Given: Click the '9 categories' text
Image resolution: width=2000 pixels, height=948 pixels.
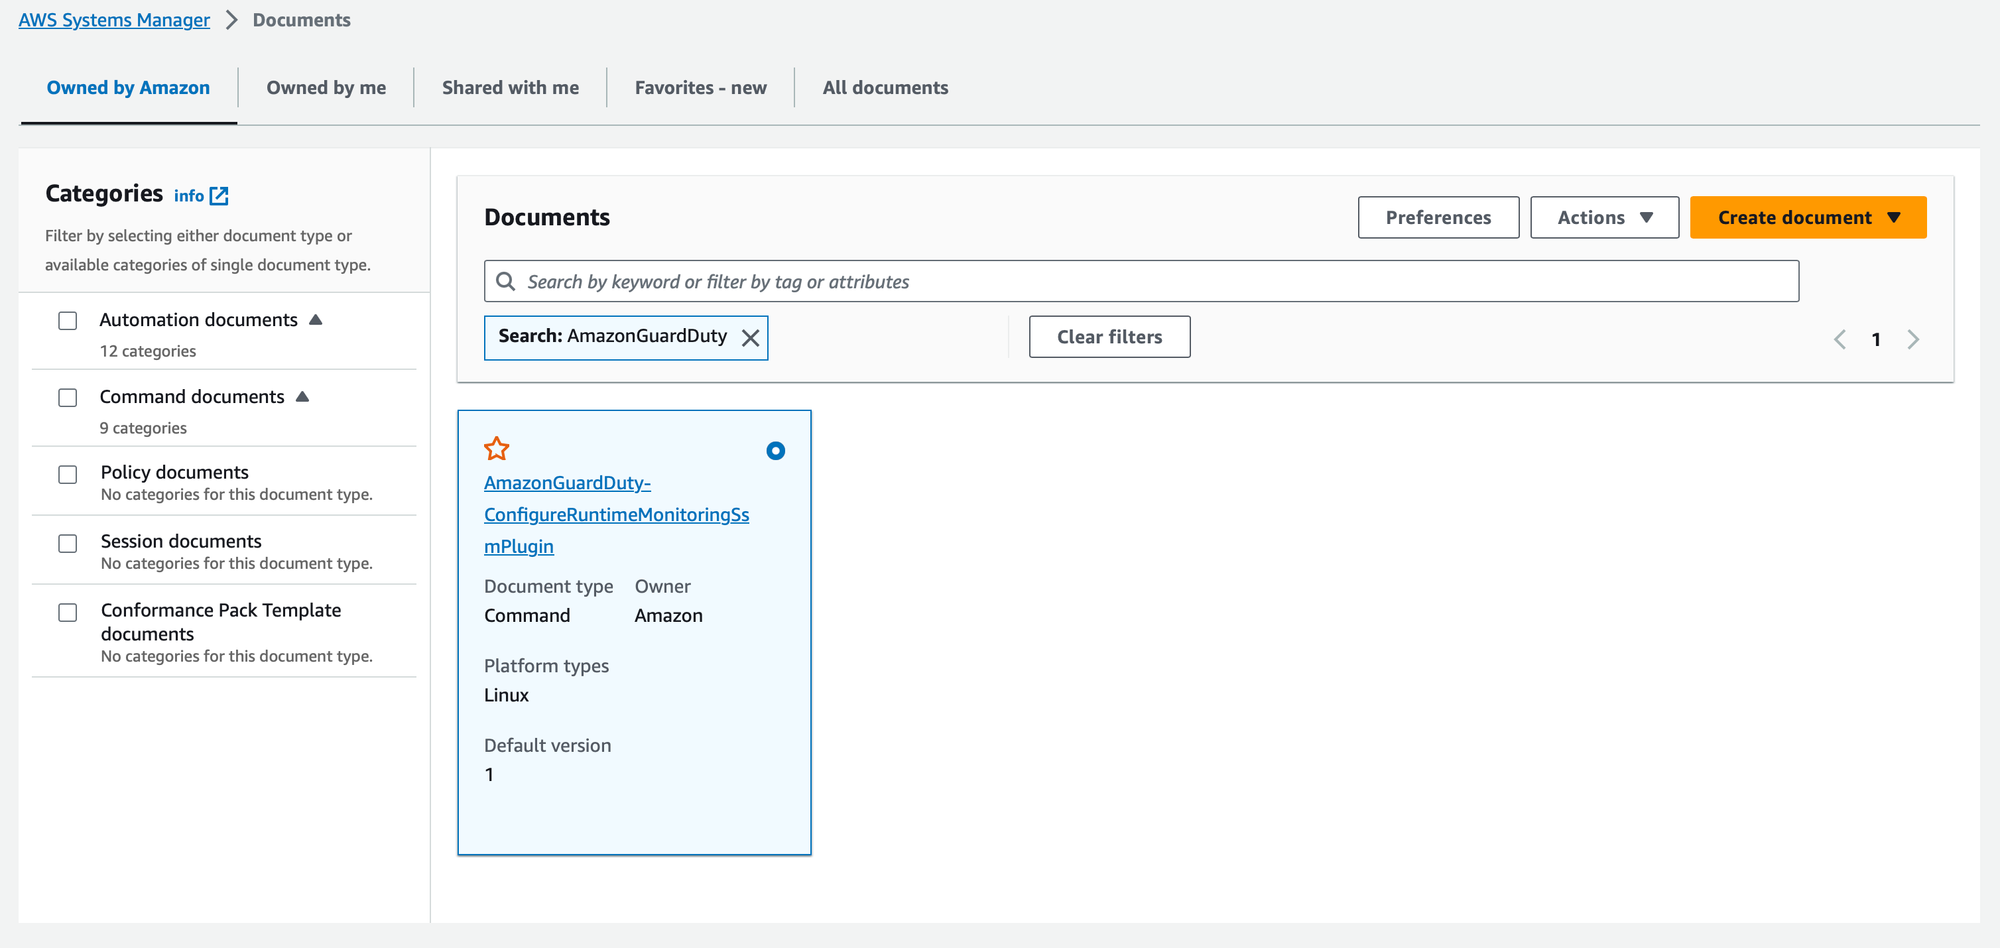Looking at the screenshot, I should (143, 428).
